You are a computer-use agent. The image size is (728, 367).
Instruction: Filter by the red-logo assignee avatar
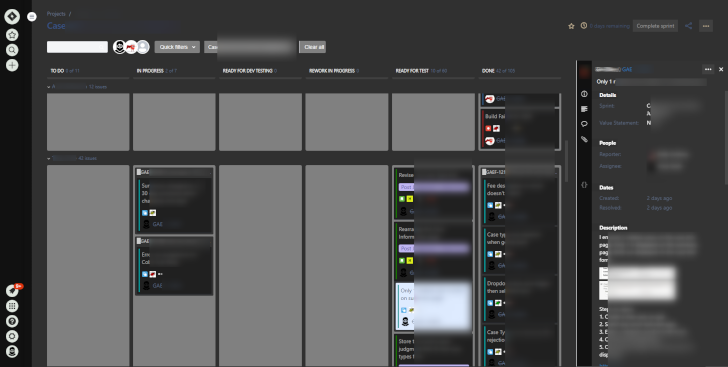(x=131, y=47)
